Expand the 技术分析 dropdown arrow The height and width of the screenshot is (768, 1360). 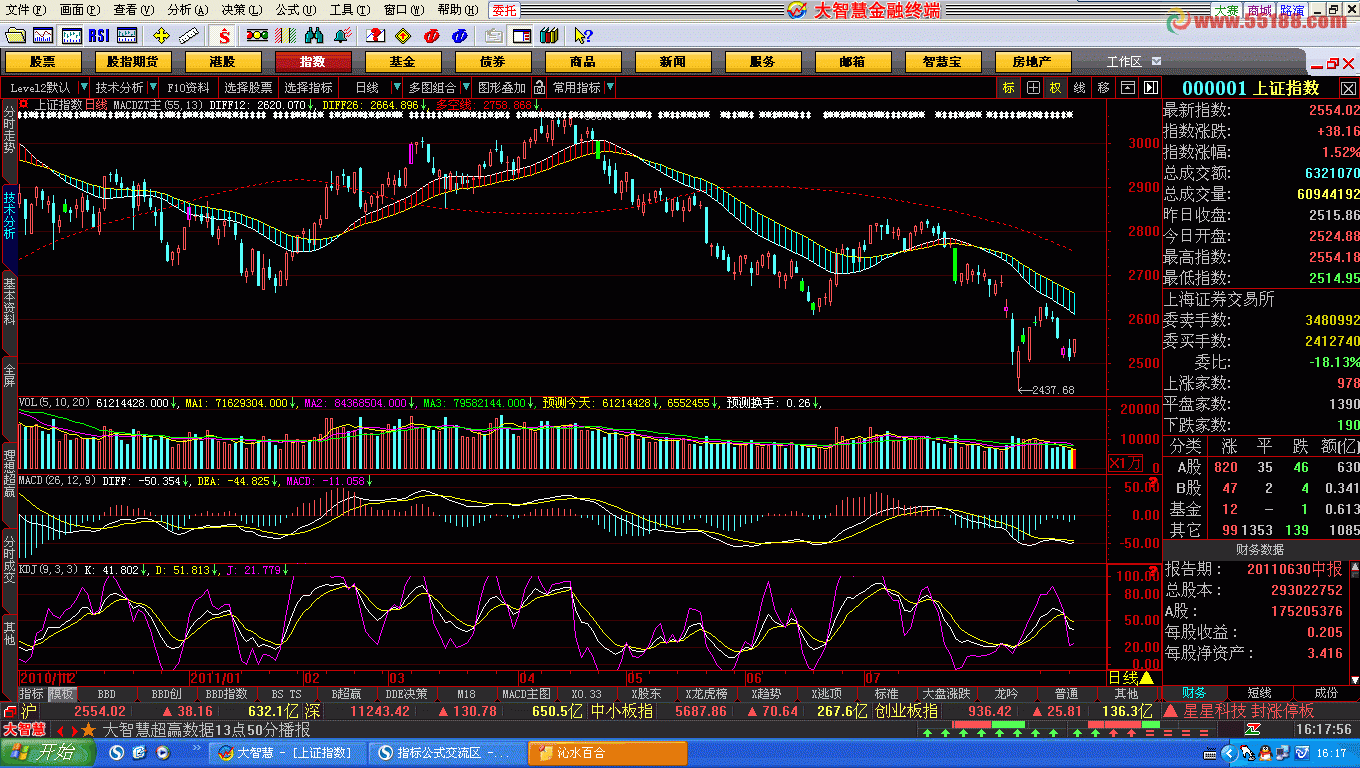pyautogui.click(x=153, y=88)
